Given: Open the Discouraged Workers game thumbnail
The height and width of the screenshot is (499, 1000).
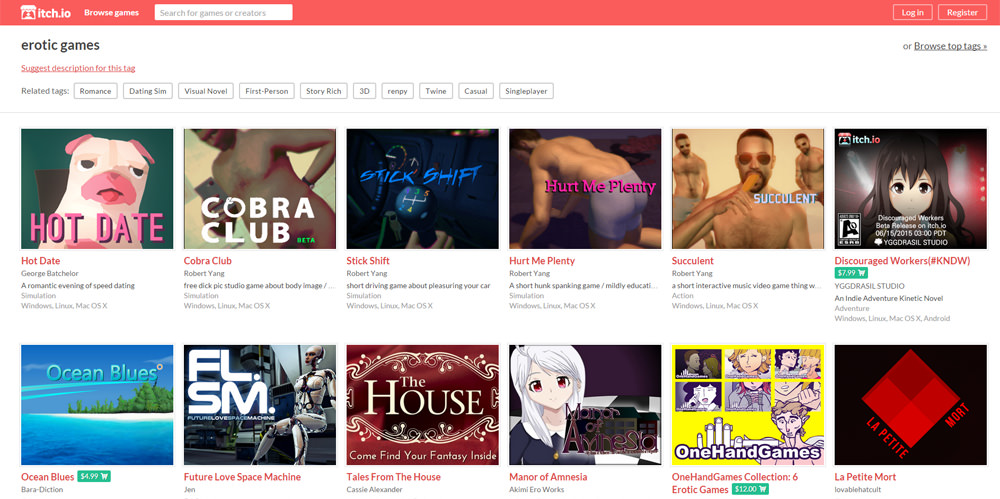Looking at the screenshot, I should [x=911, y=189].
